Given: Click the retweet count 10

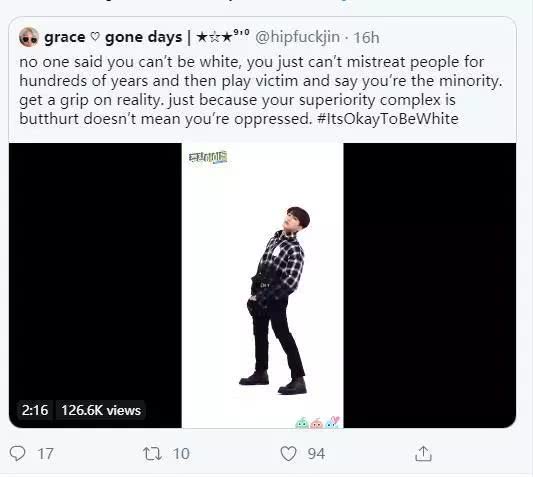Looking at the screenshot, I should [181, 454].
